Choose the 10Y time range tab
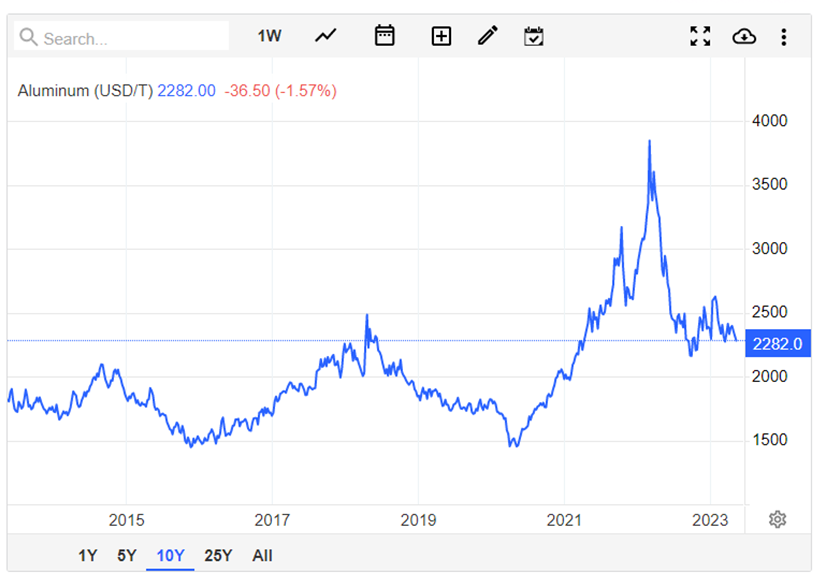Image resolution: width=820 pixels, height=583 pixels. pos(169,556)
